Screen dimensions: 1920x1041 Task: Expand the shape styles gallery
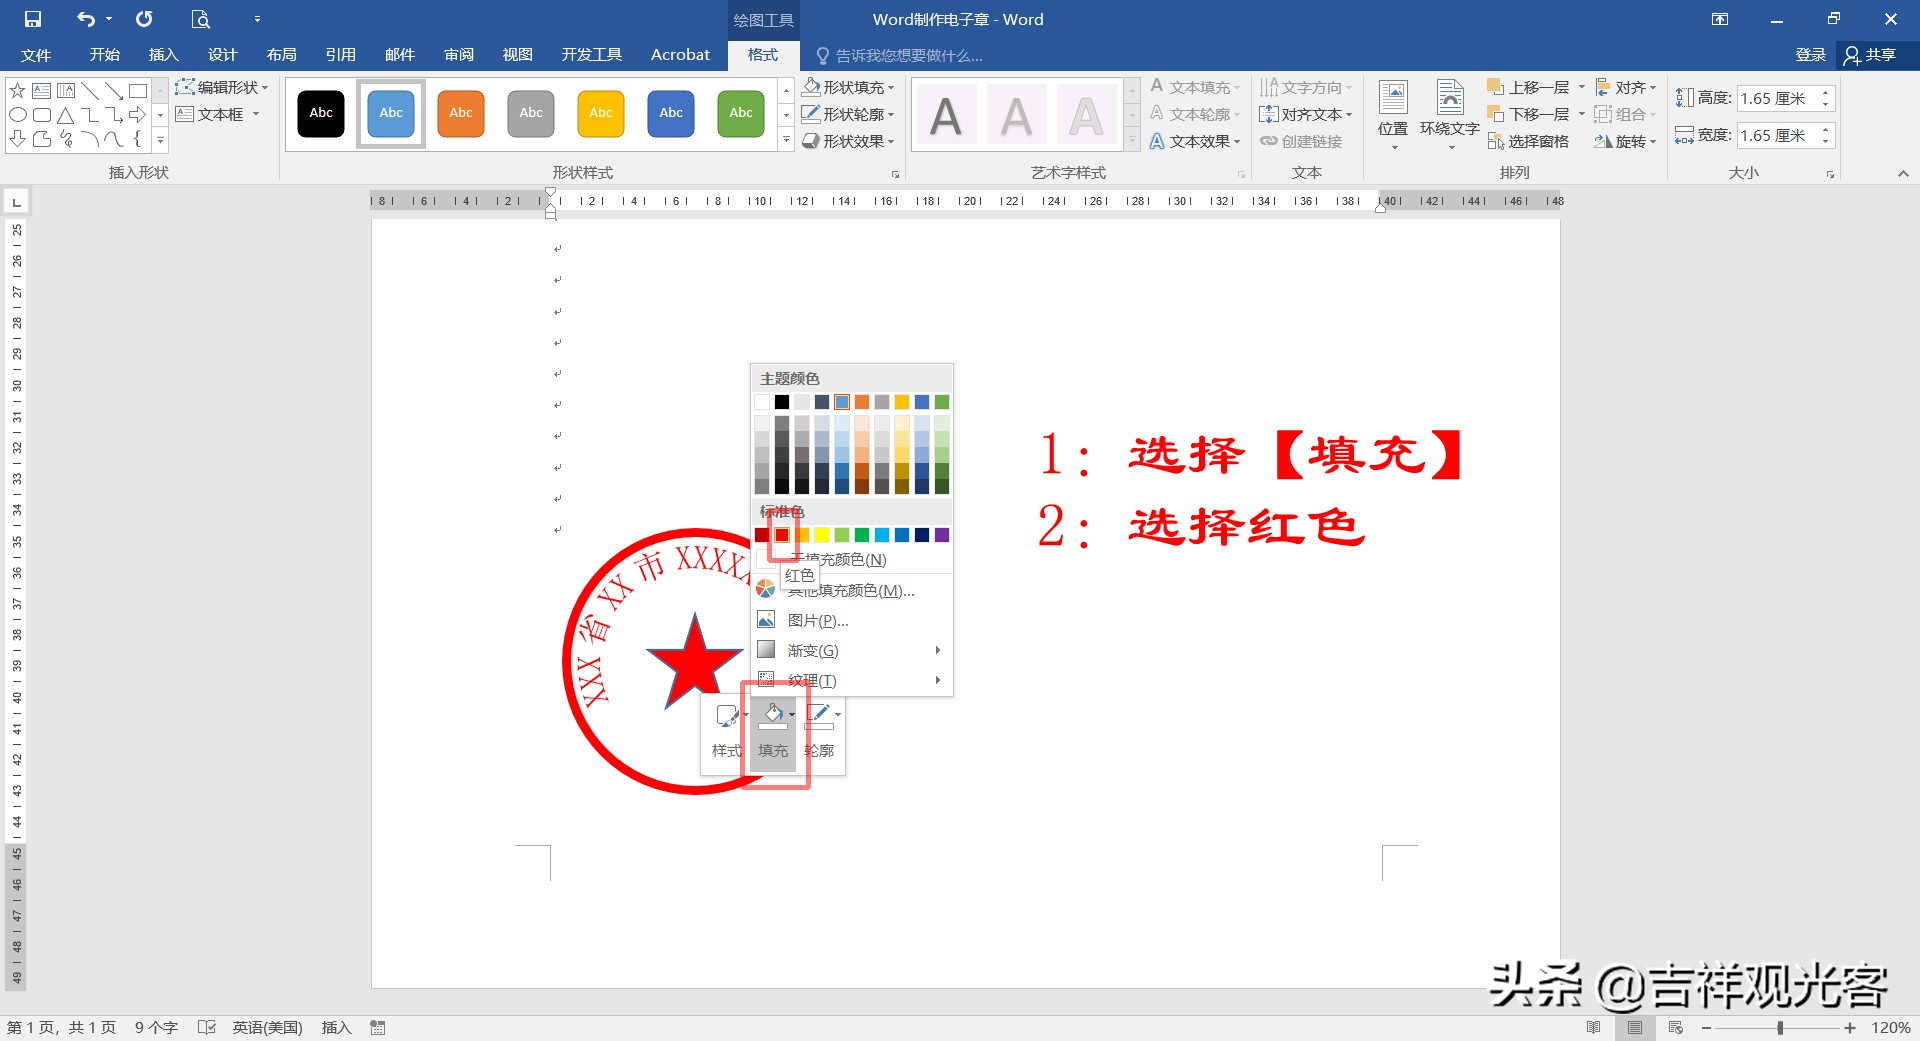click(x=786, y=141)
